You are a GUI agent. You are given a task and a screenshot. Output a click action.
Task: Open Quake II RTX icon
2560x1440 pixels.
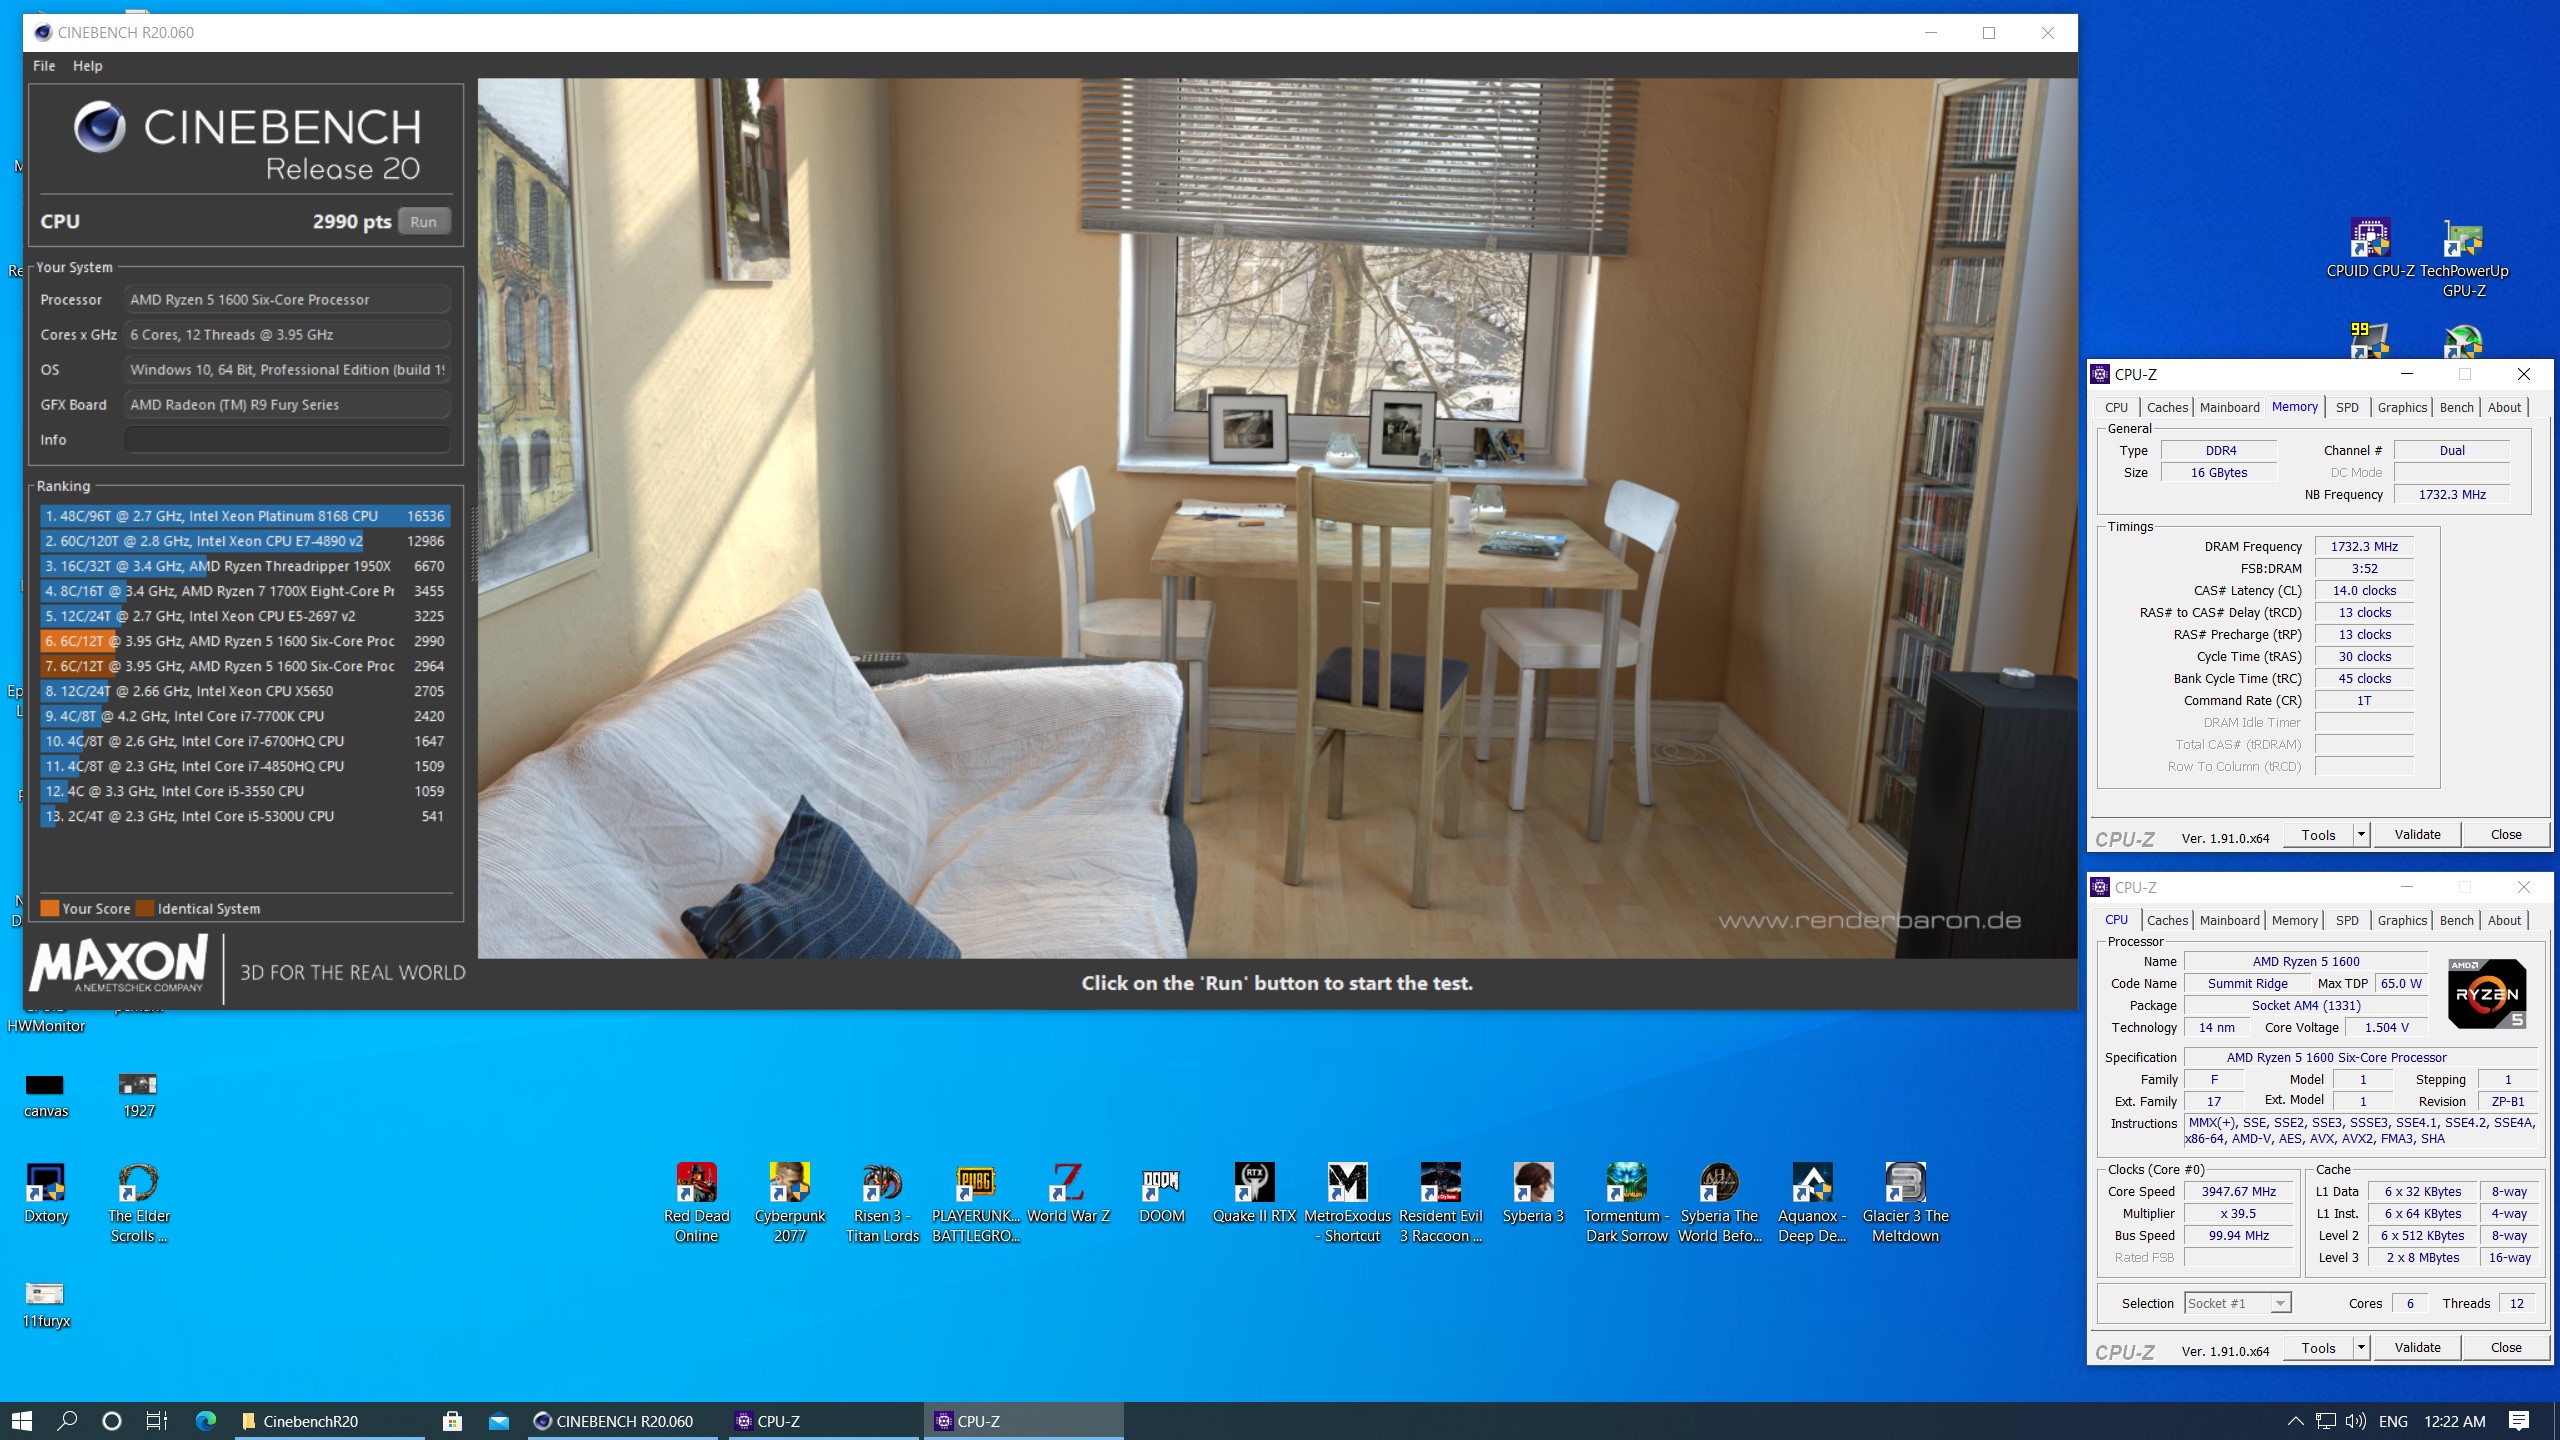(x=1254, y=1193)
